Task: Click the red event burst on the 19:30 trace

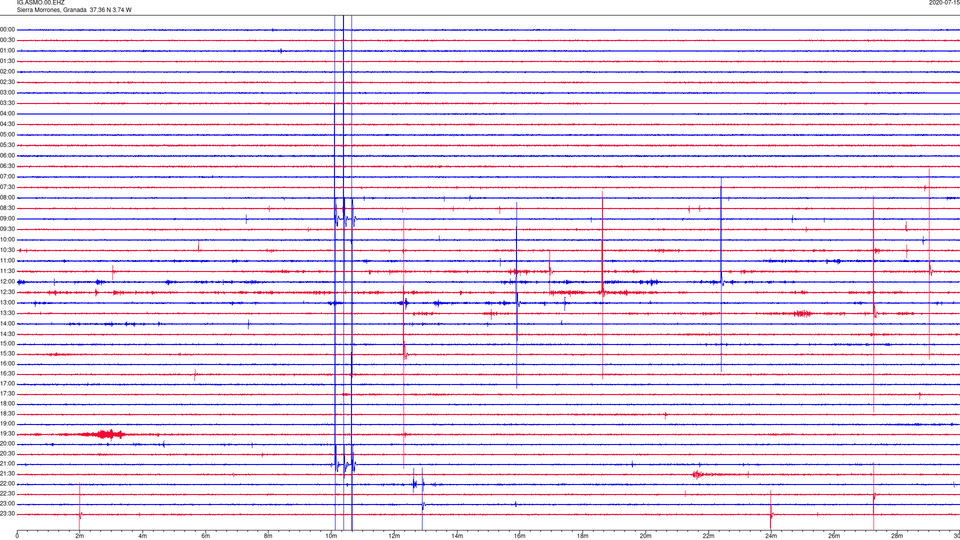Action: [x=107, y=434]
